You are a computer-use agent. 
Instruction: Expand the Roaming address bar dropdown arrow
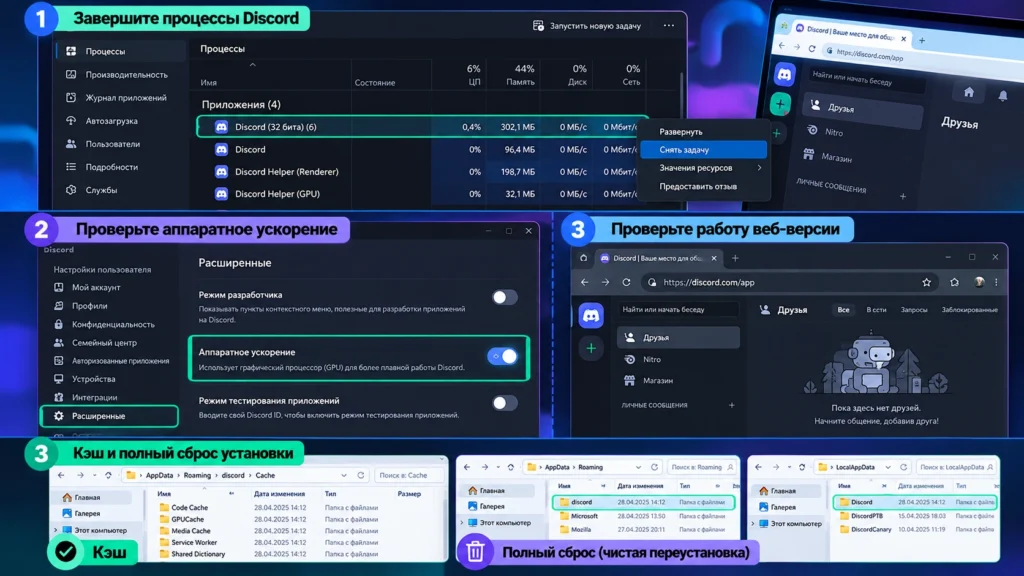[x=638, y=468]
